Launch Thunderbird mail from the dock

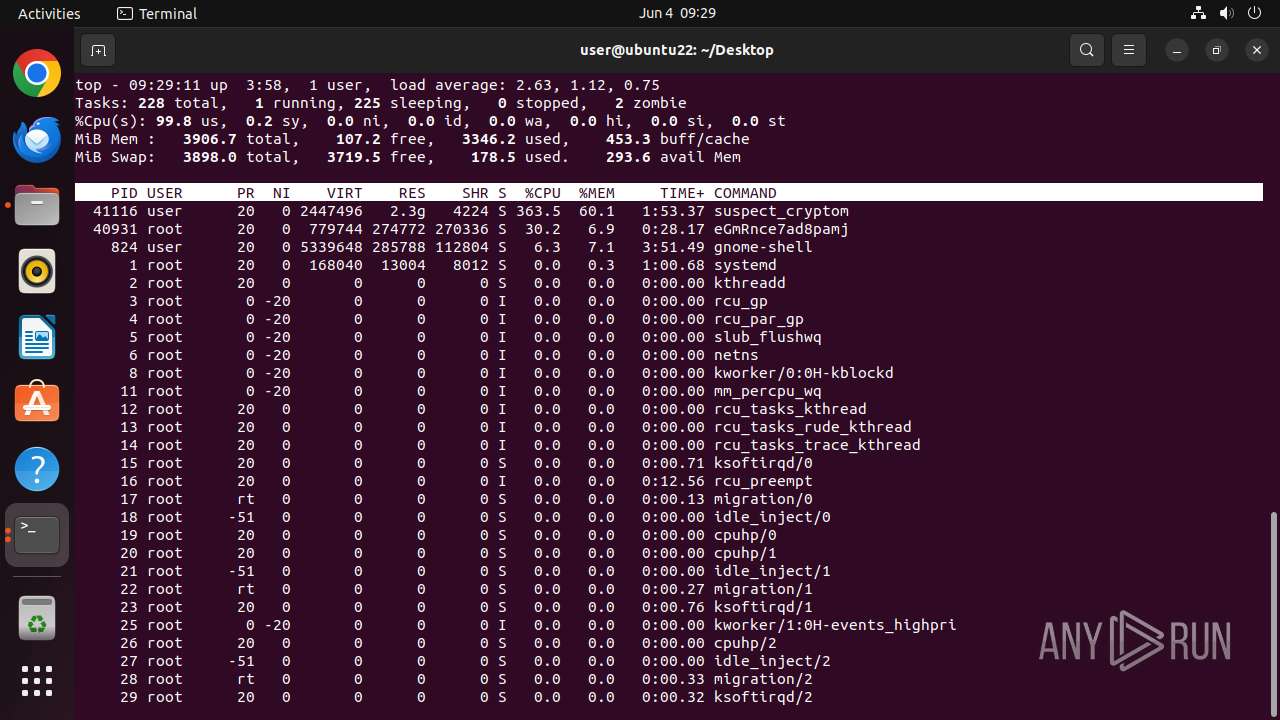(37, 140)
